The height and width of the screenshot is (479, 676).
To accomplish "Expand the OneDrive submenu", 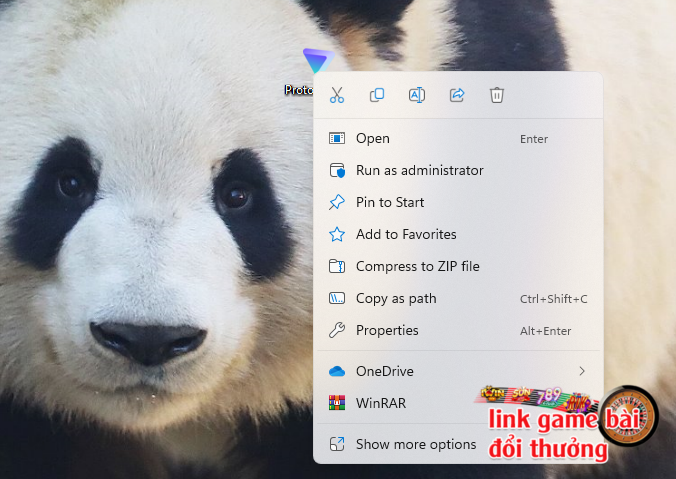I will 458,371.
